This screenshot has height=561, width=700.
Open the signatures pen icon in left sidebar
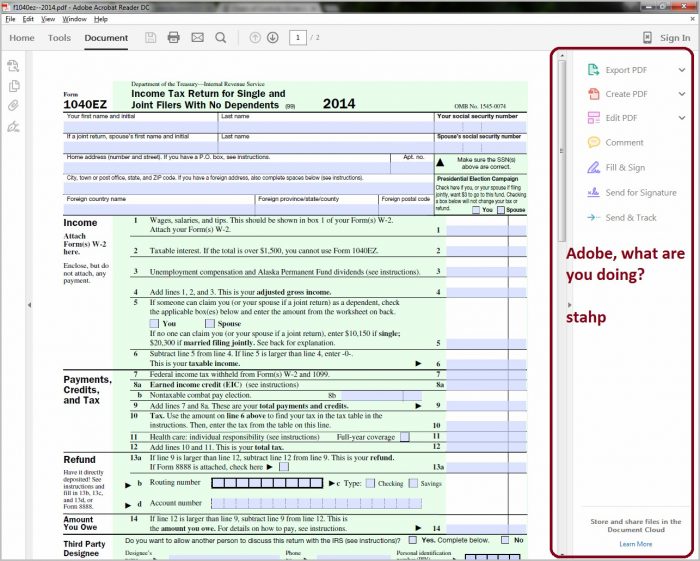[x=13, y=127]
